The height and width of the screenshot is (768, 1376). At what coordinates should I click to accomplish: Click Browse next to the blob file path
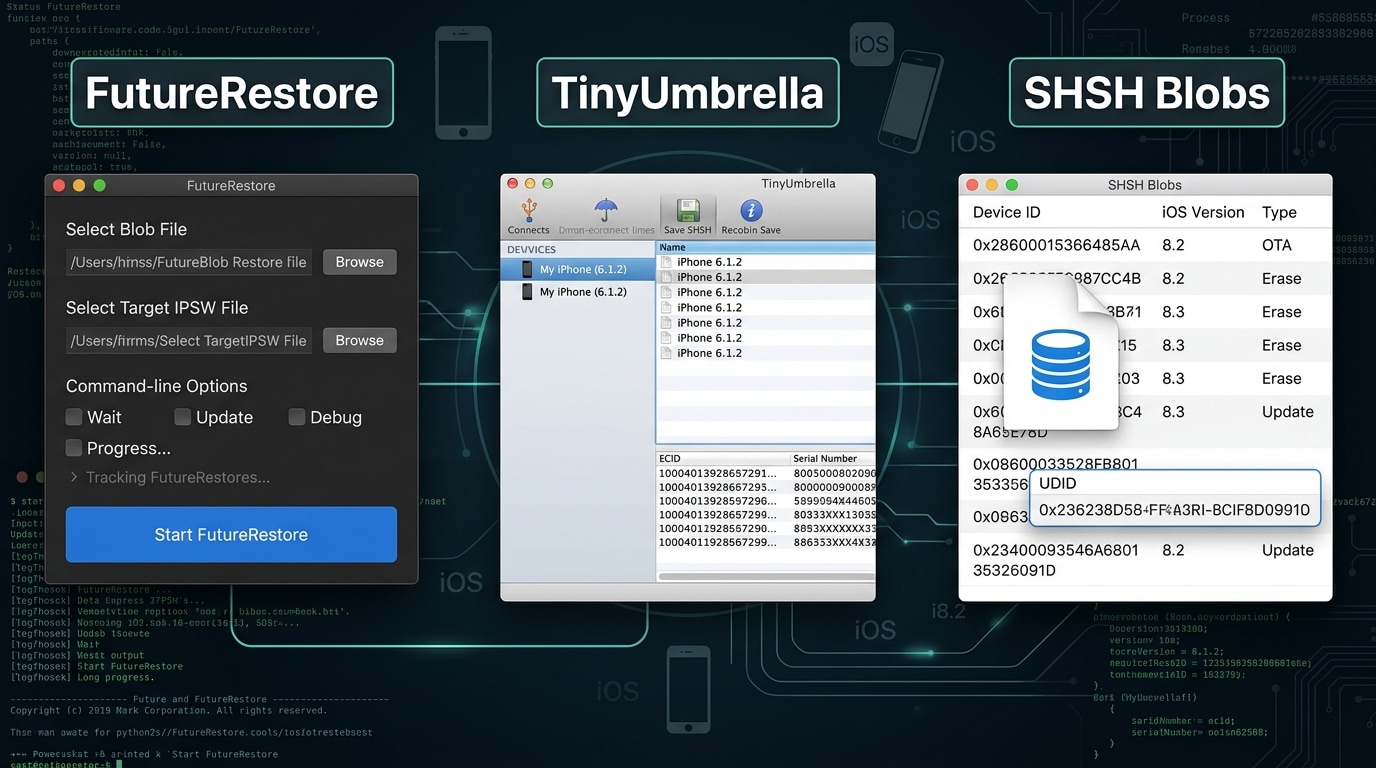click(360, 262)
